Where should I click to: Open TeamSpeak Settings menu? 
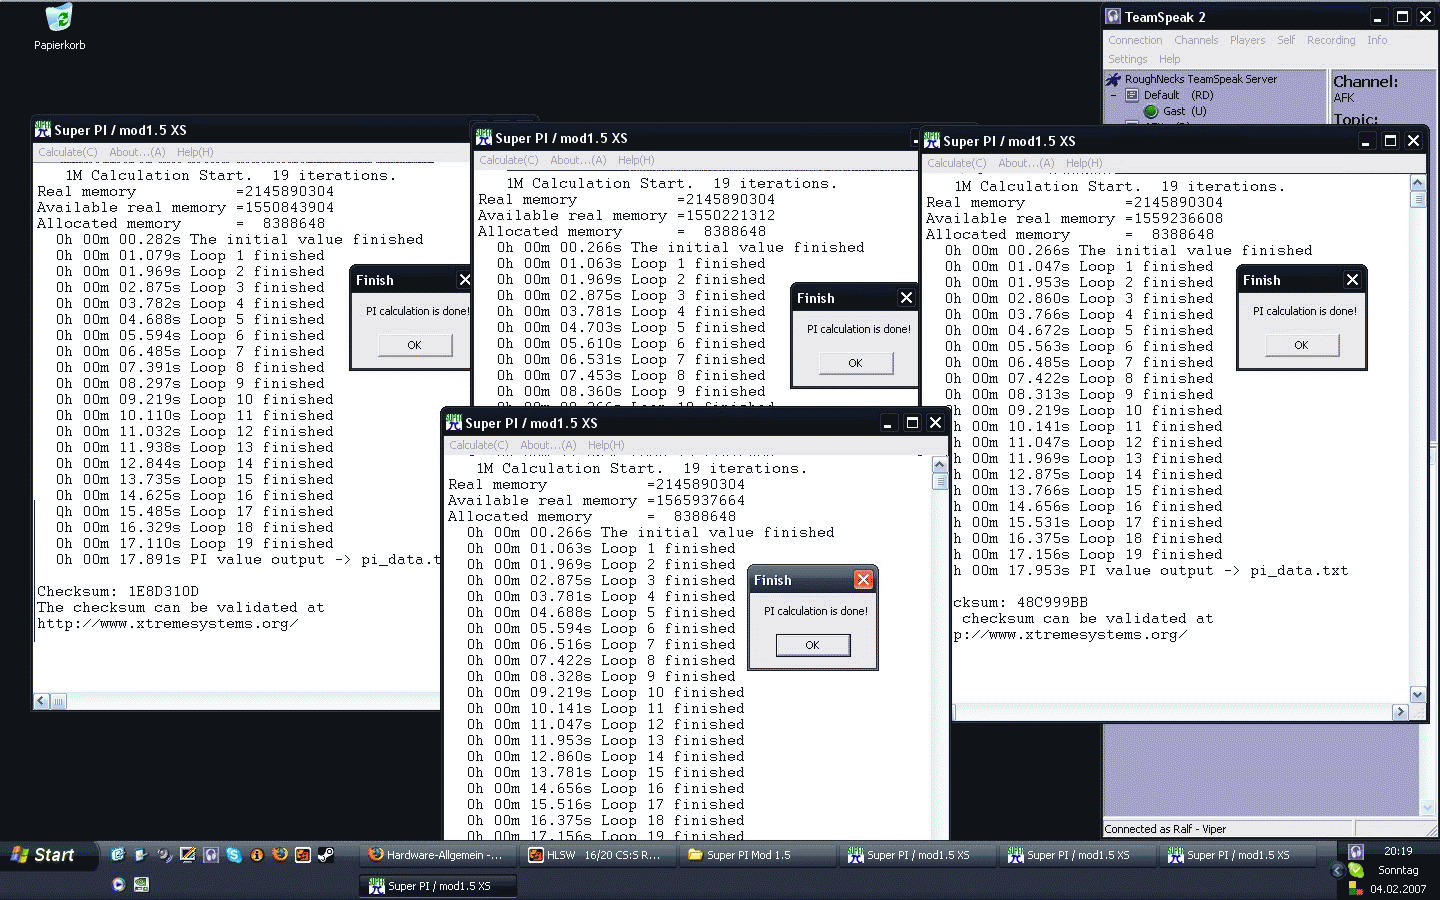pyautogui.click(x=1127, y=59)
